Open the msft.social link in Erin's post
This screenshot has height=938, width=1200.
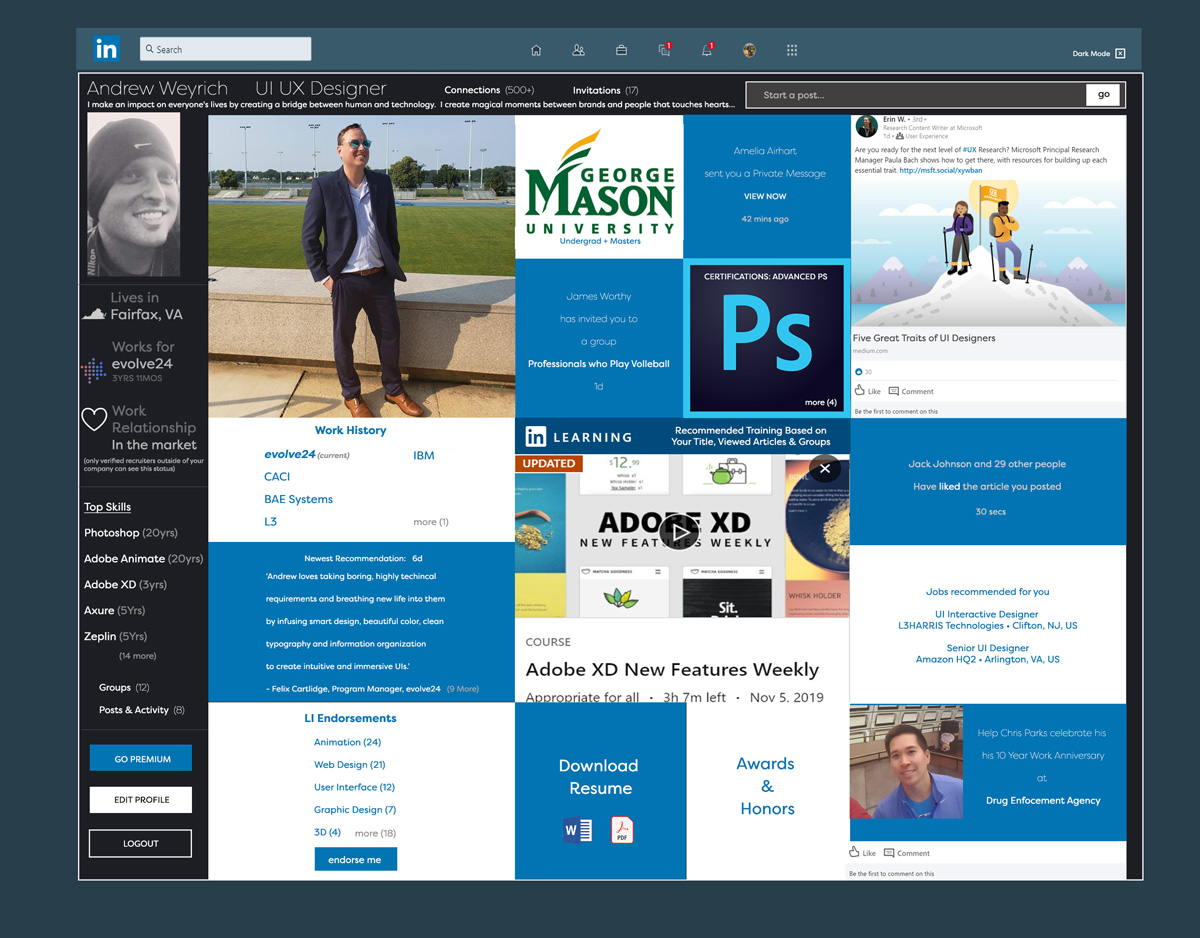coord(941,171)
